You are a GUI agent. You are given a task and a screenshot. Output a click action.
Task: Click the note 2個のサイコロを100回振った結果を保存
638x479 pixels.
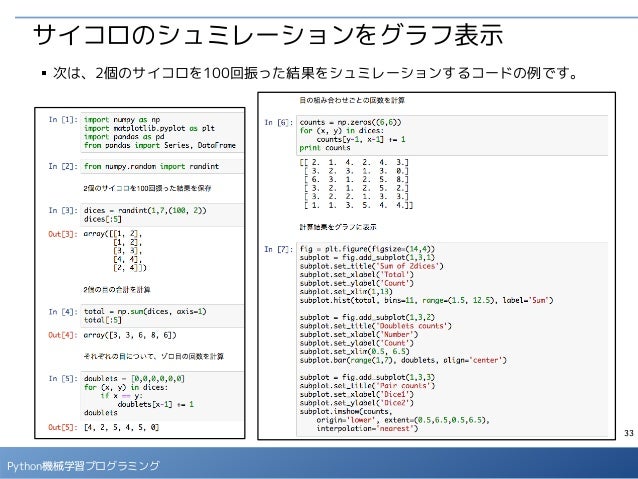(x=147, y=188)
